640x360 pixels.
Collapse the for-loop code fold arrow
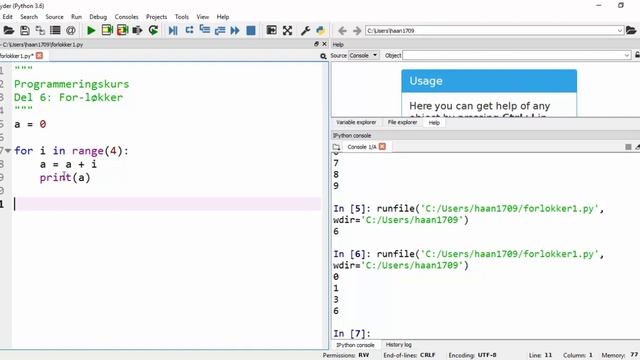8,151
